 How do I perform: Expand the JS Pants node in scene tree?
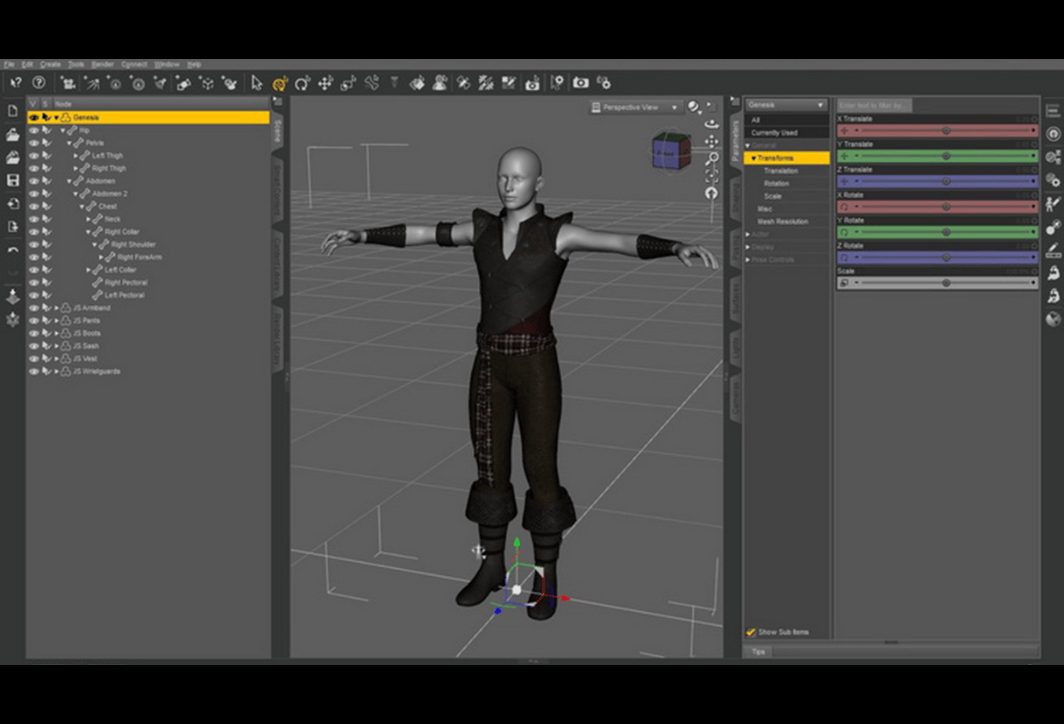(x=56, y=321)
